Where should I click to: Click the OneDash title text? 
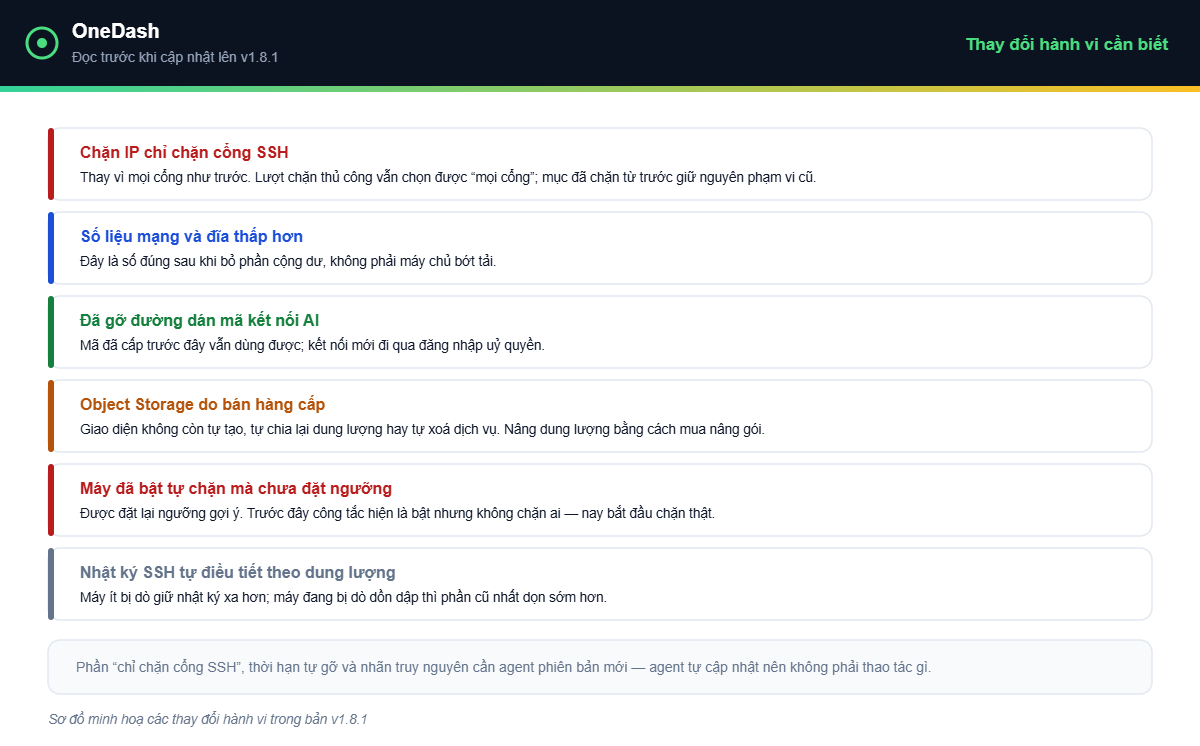click(x=116, y=31)
